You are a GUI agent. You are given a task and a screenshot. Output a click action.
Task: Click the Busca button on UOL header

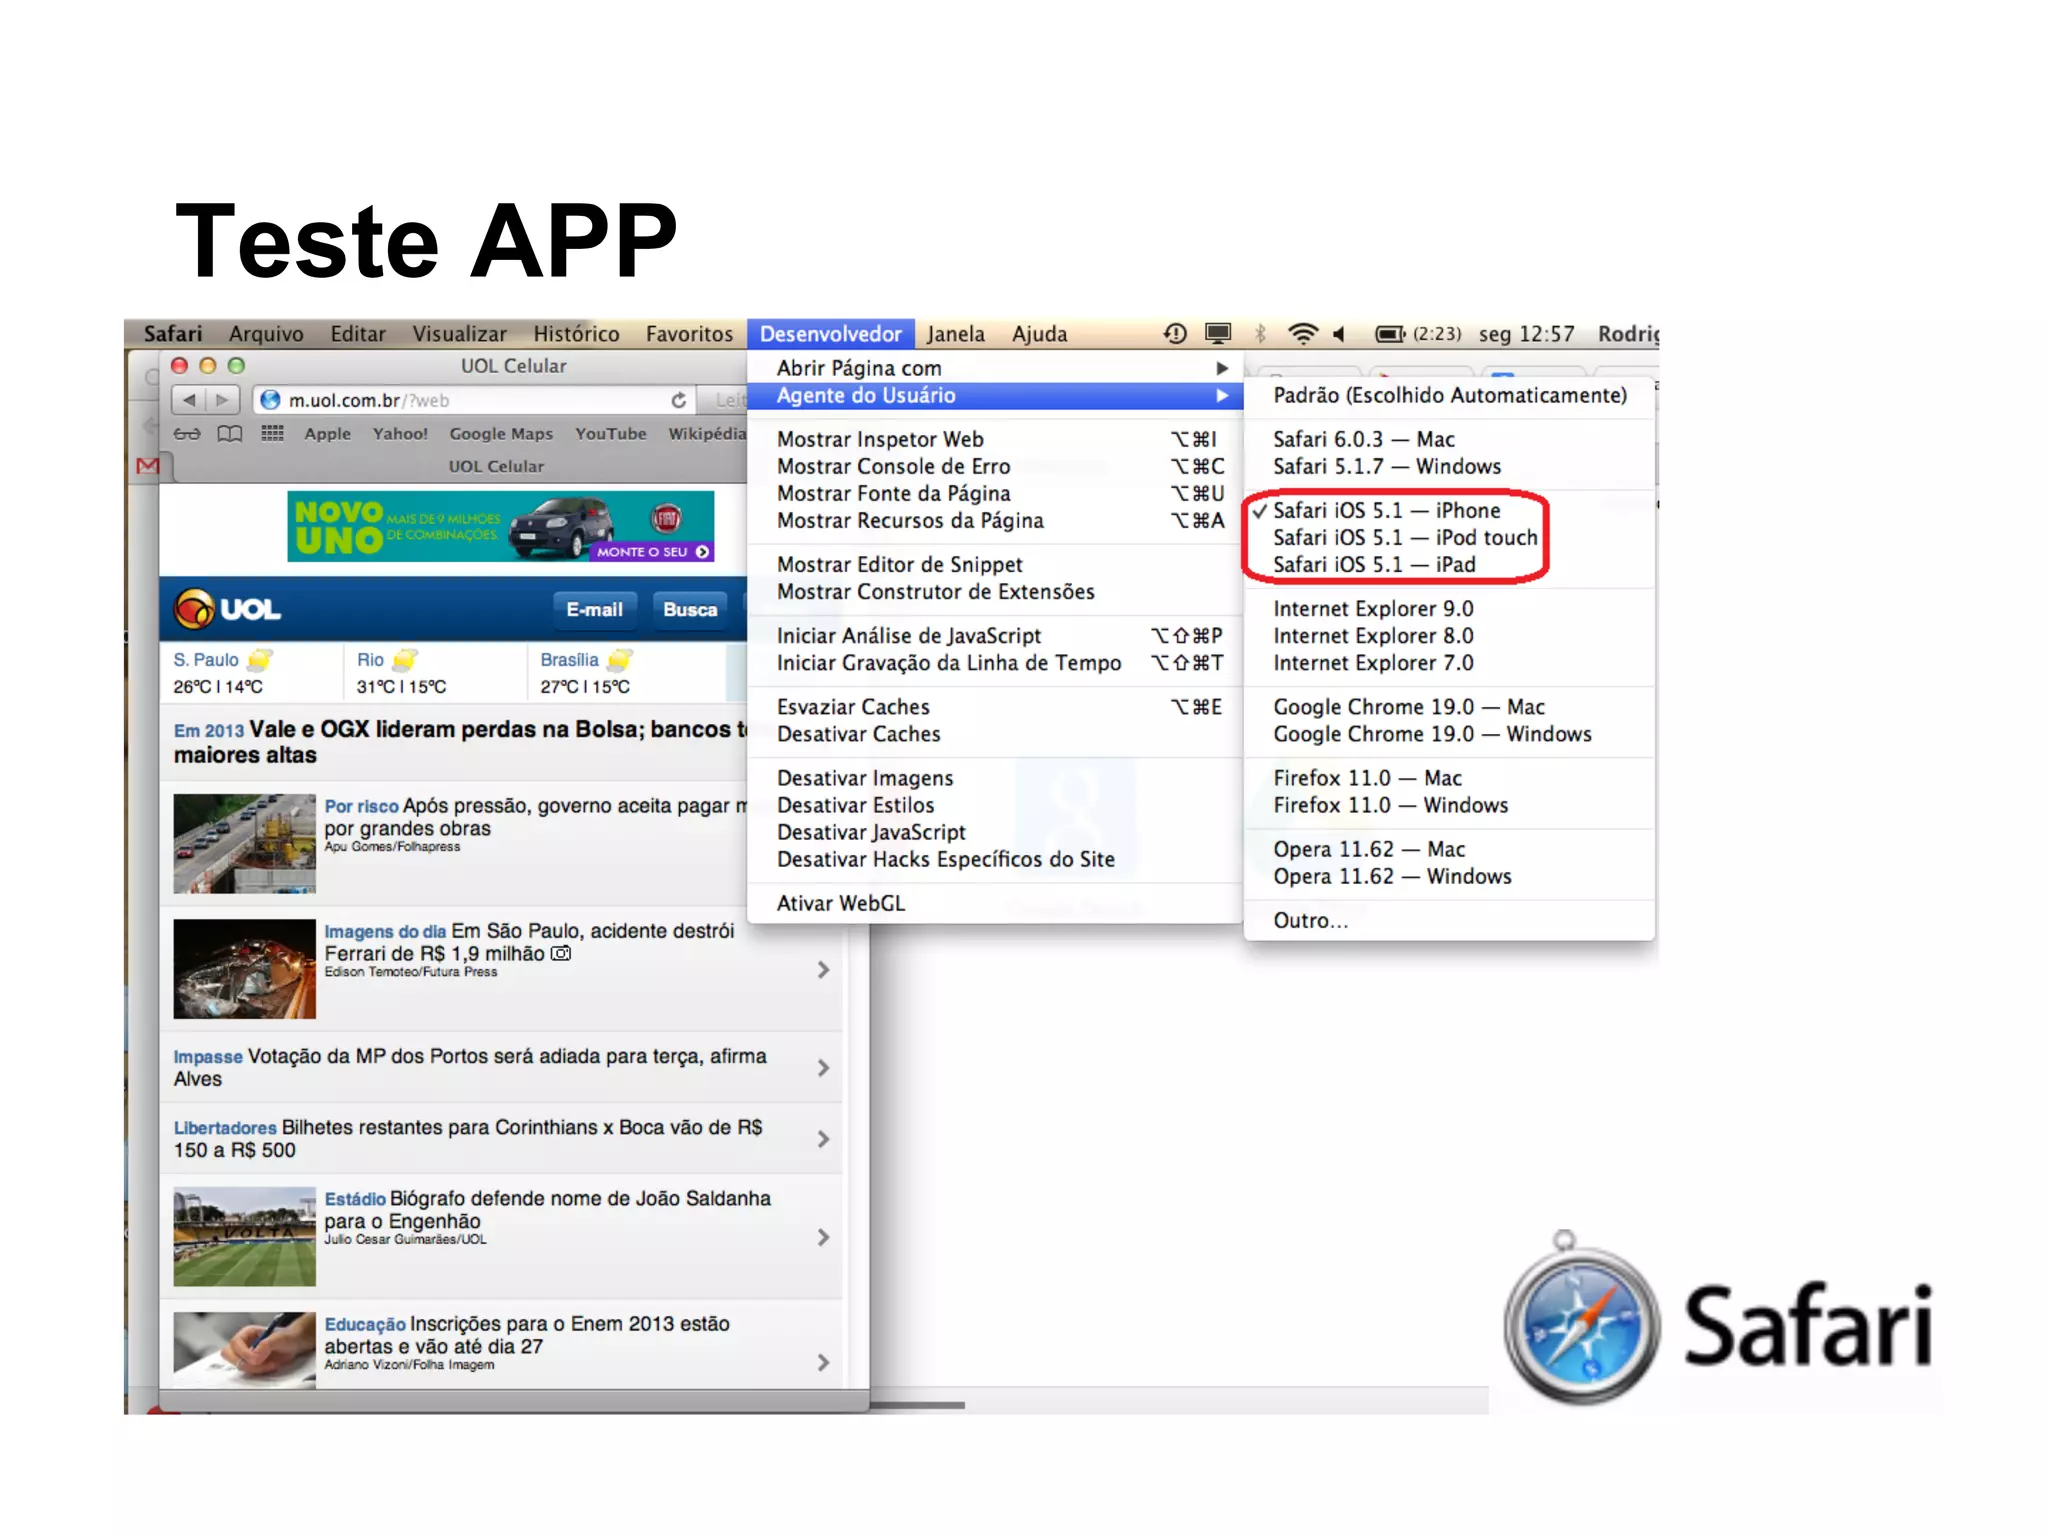[690, 610]
